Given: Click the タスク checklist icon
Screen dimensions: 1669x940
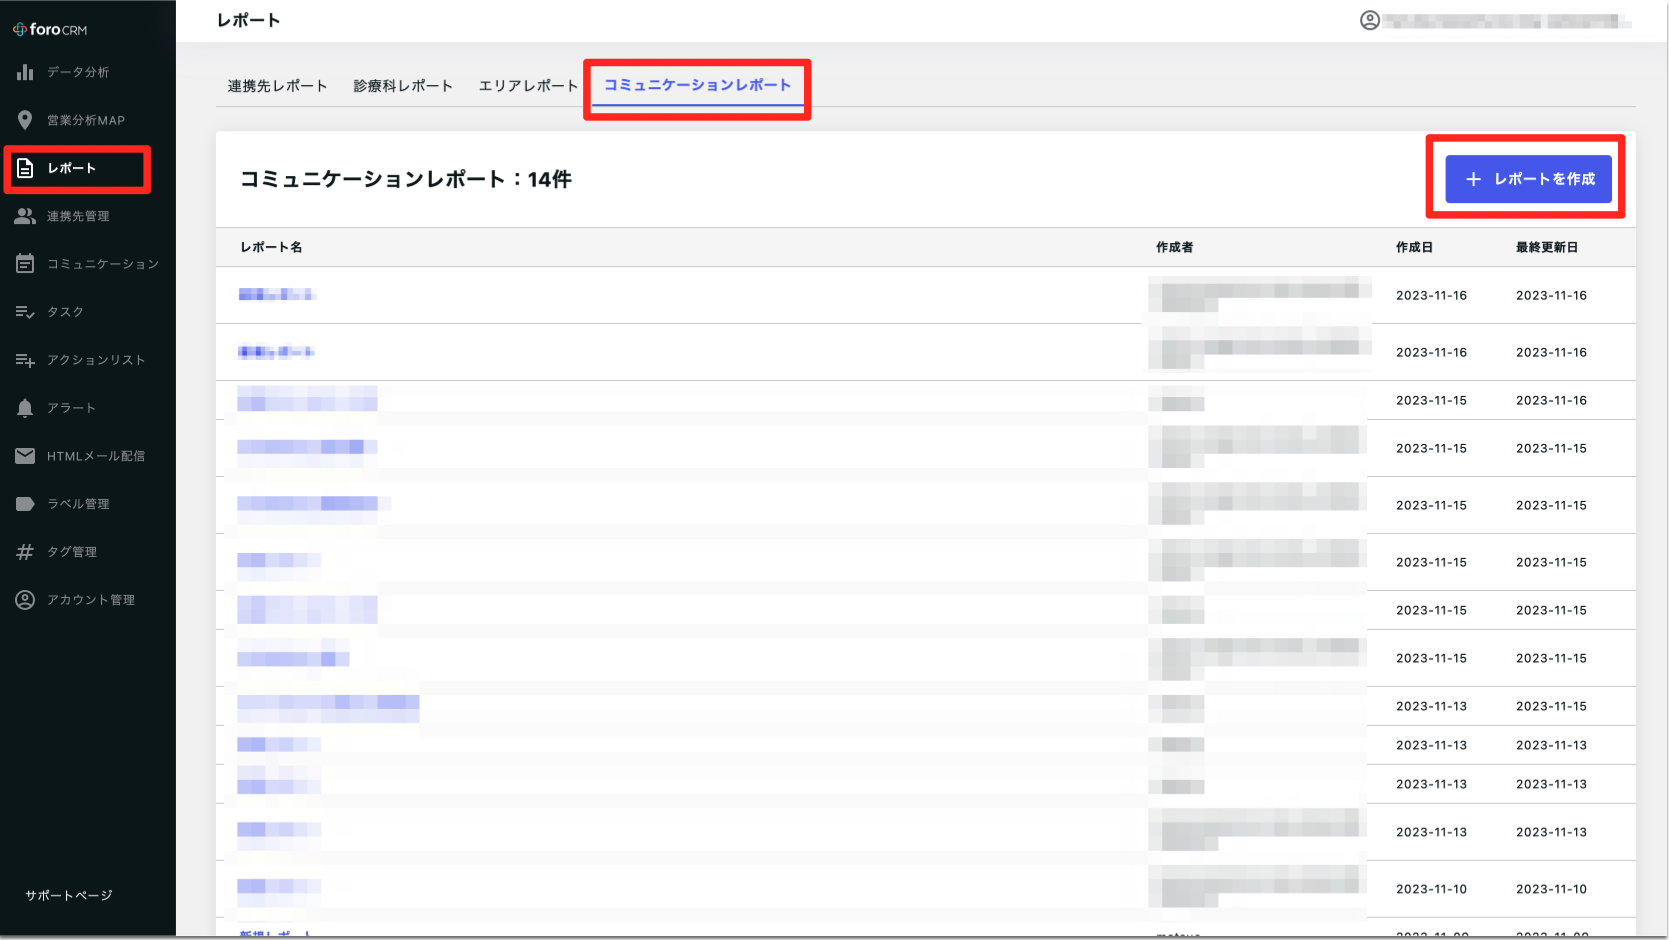Looking at the screenshot, I should click(x=25, y=312).
